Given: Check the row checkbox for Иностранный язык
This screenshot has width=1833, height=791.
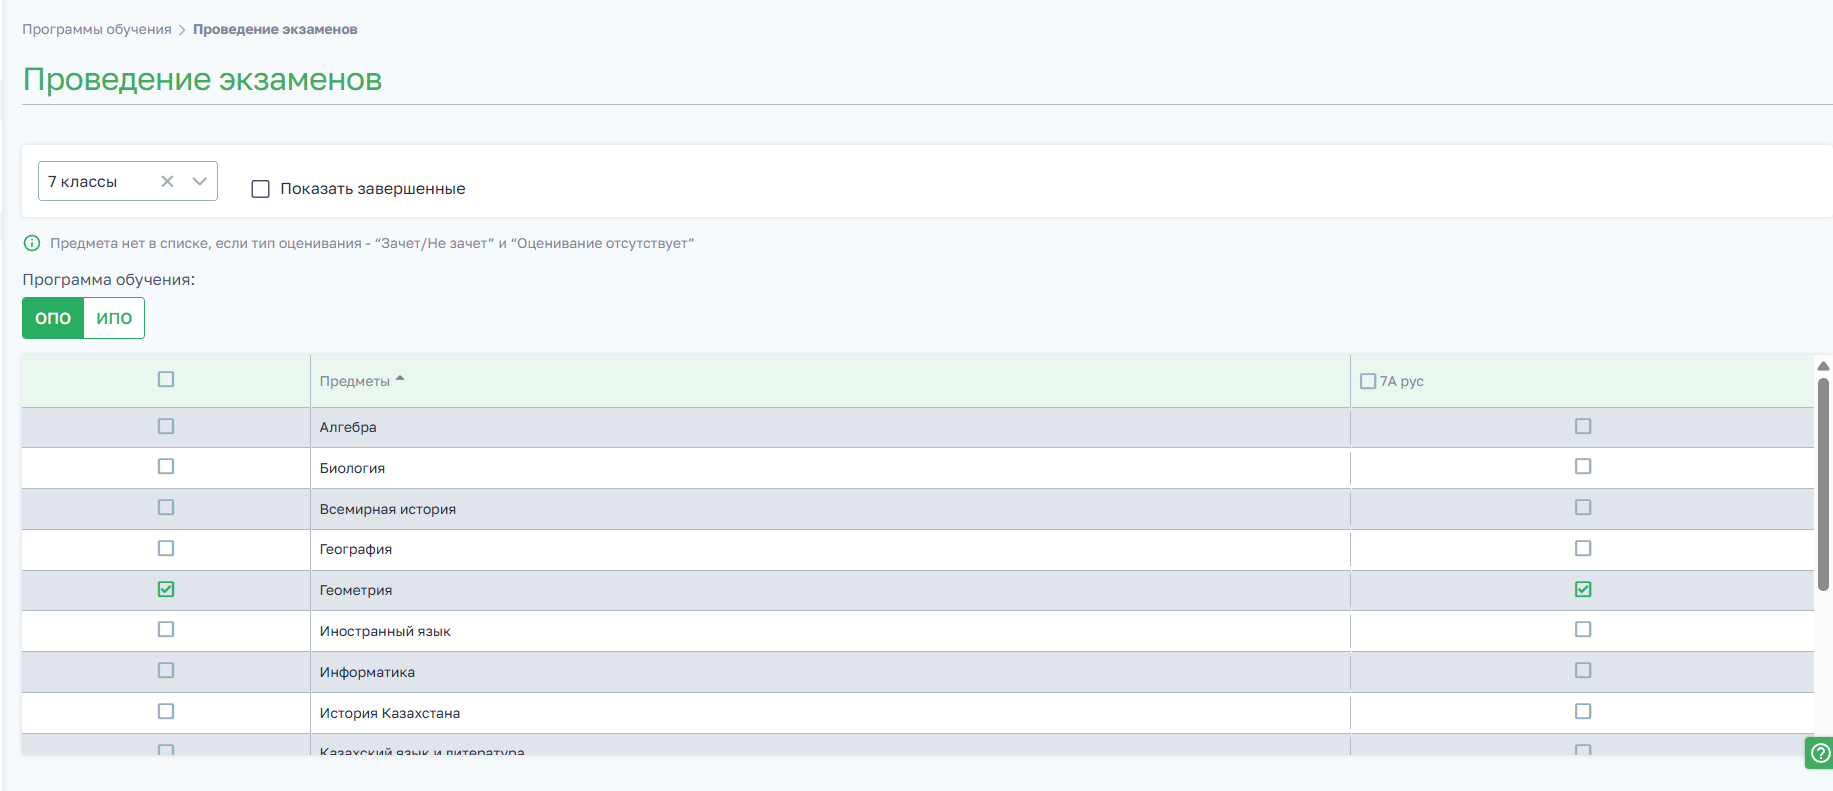Looking at the screenshot, I should click(166, 629).
